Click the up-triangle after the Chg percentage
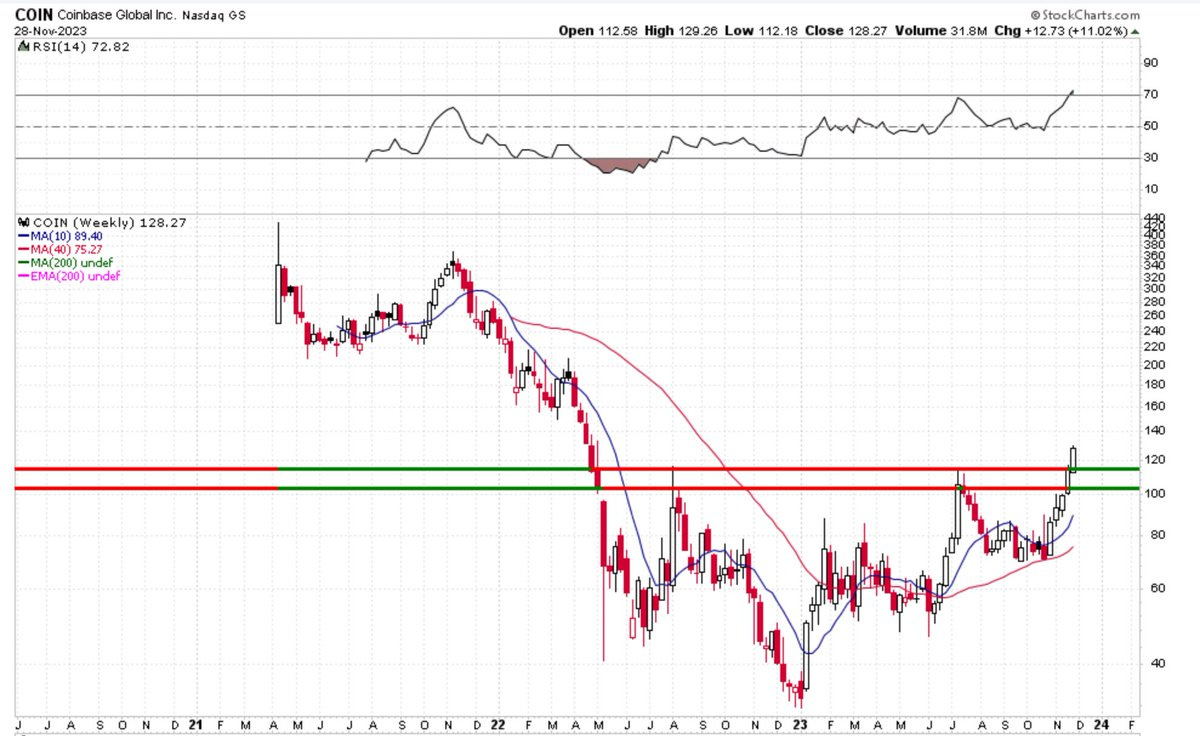Viewport: 1200px width, 736px height. click(1135, 31)
